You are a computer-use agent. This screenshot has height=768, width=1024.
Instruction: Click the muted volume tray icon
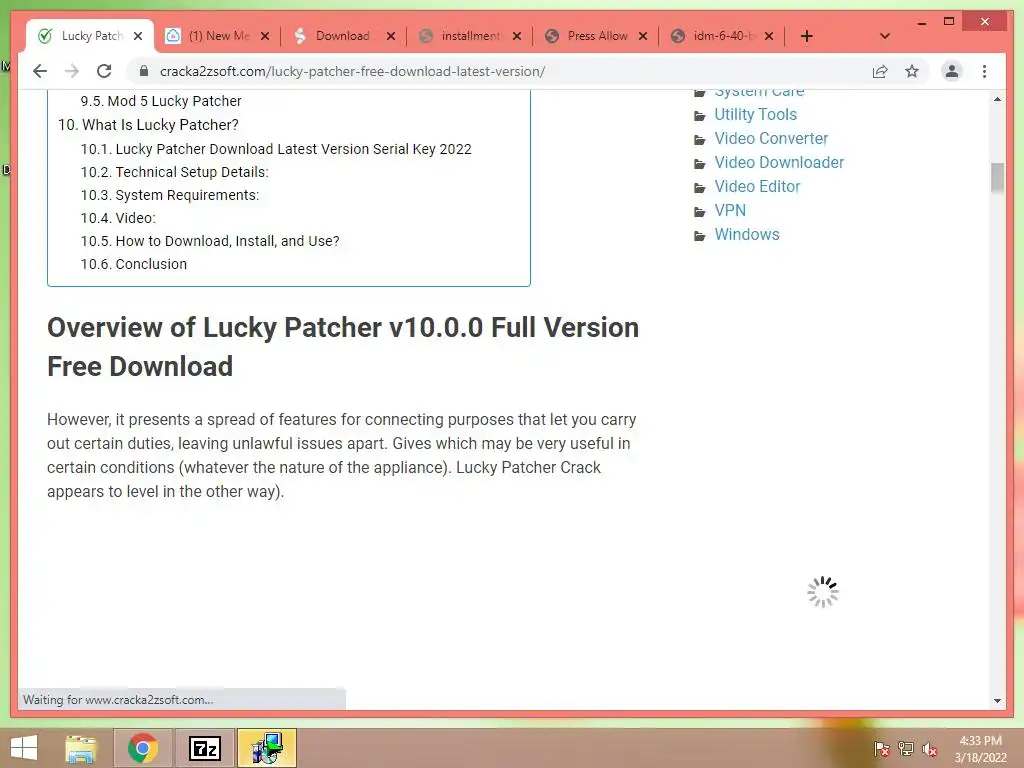click(x=930, y=749)
